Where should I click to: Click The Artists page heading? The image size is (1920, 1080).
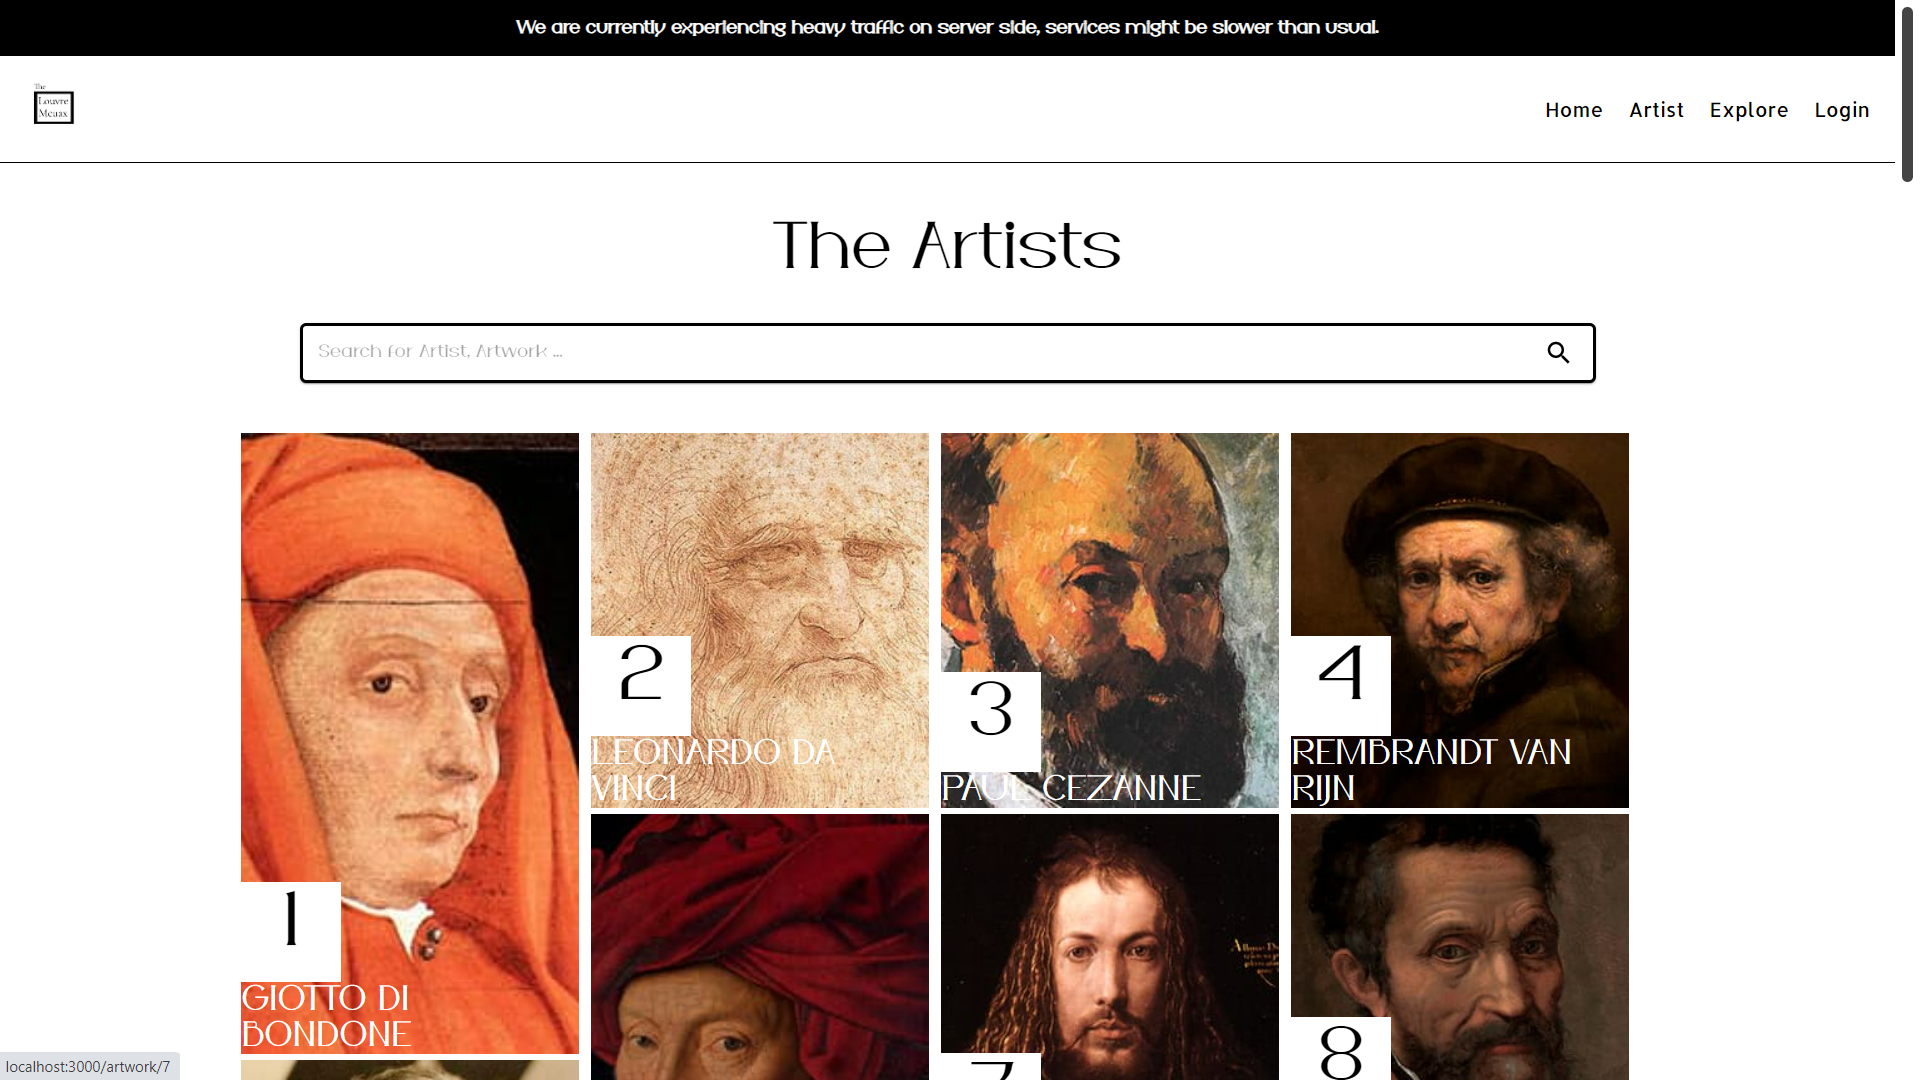pyautogui.click(x=947, y=246)
